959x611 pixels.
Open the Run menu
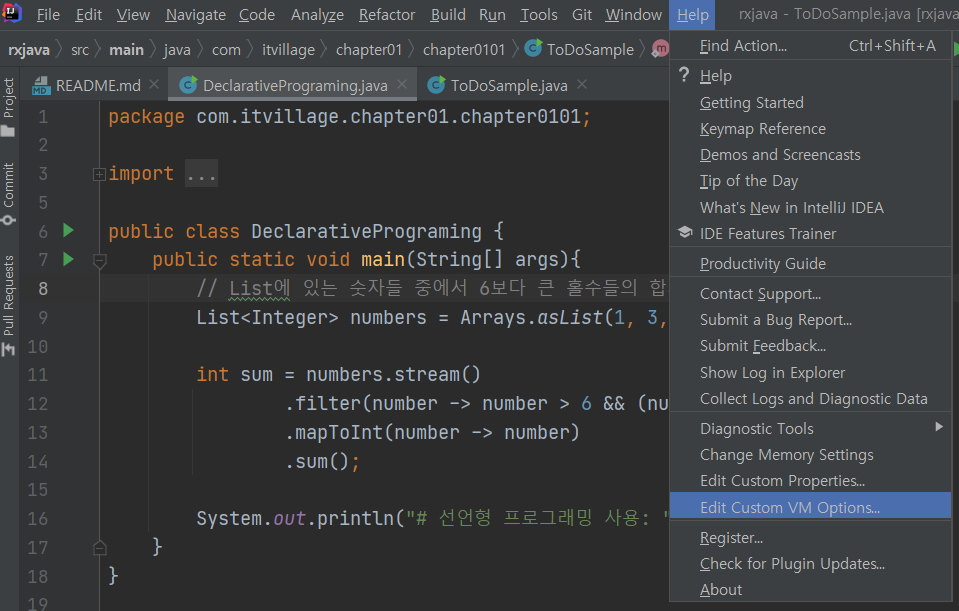pyautogui.click(x=492, y=15)
